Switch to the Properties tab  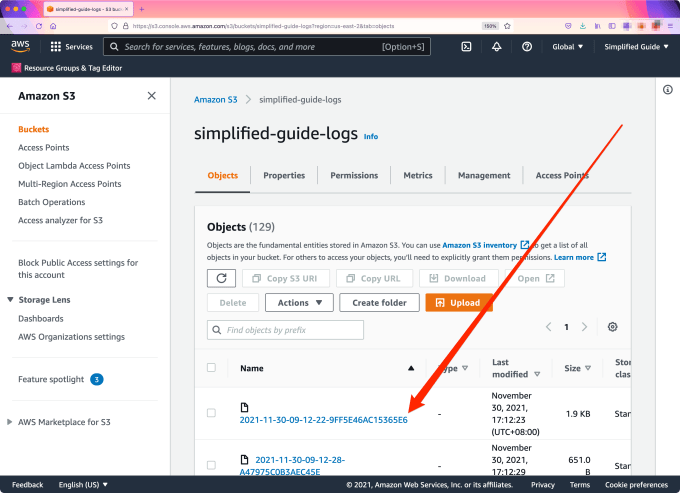[284, 176]
